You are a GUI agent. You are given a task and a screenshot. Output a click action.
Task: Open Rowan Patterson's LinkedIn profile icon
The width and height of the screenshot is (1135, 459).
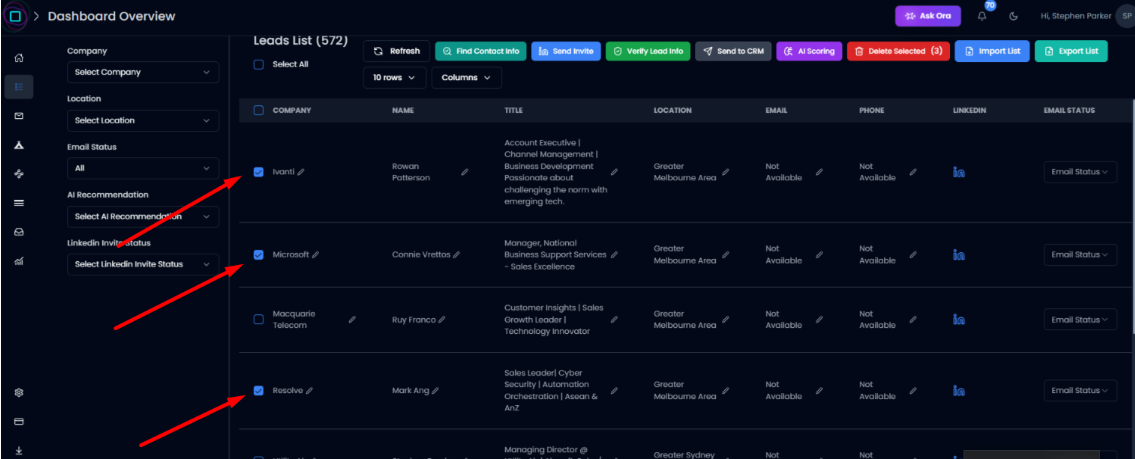pyautogui.click(x=958, y=172)
